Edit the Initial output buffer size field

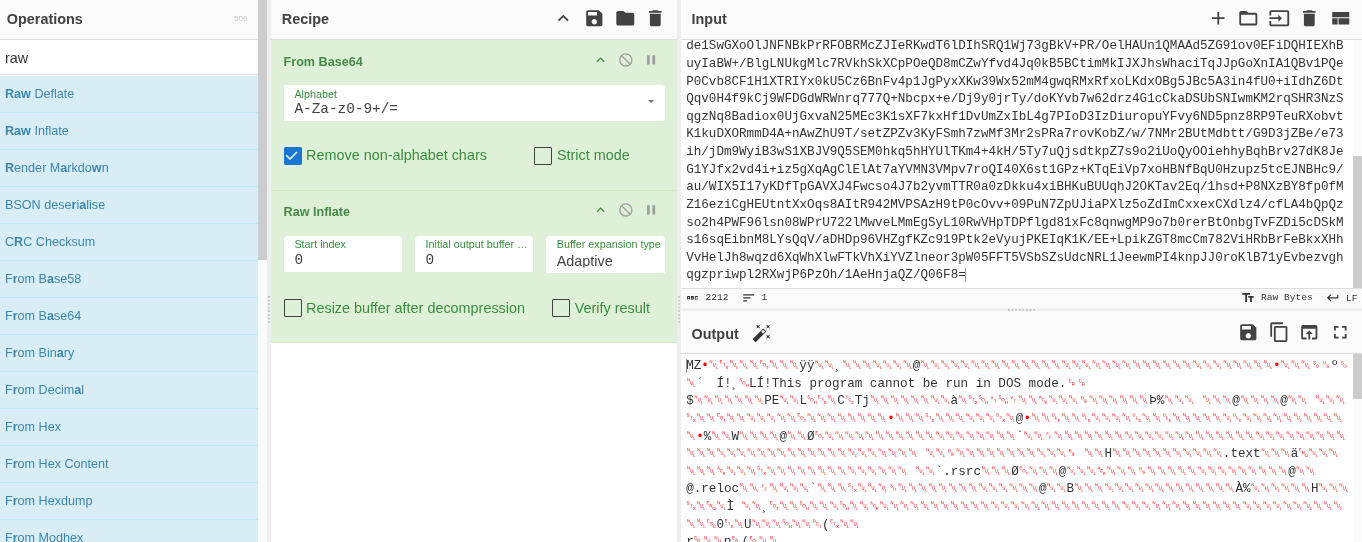click(x=474, y=254)
